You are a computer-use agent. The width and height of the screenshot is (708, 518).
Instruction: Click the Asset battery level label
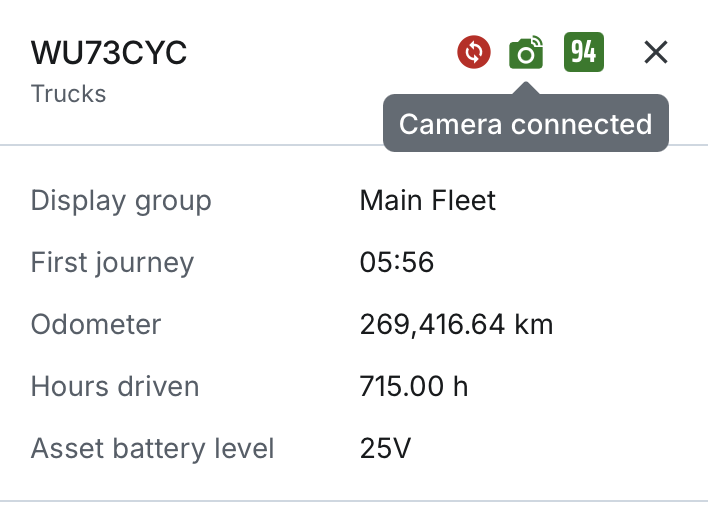tap(152, 448)
